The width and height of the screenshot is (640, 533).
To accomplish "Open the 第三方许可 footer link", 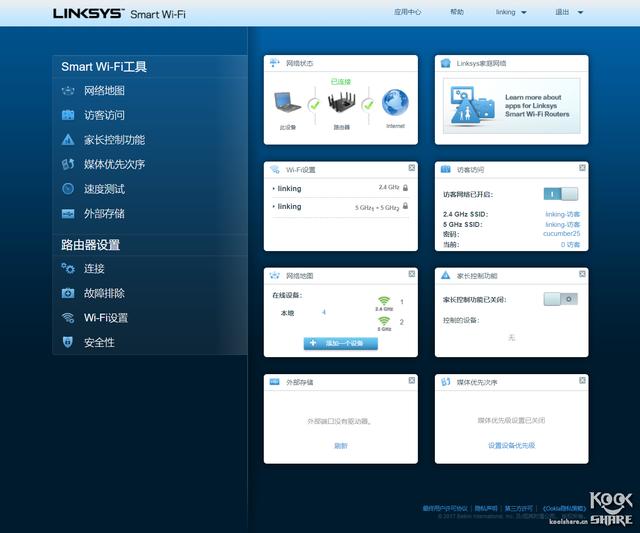I will [518, 508].
